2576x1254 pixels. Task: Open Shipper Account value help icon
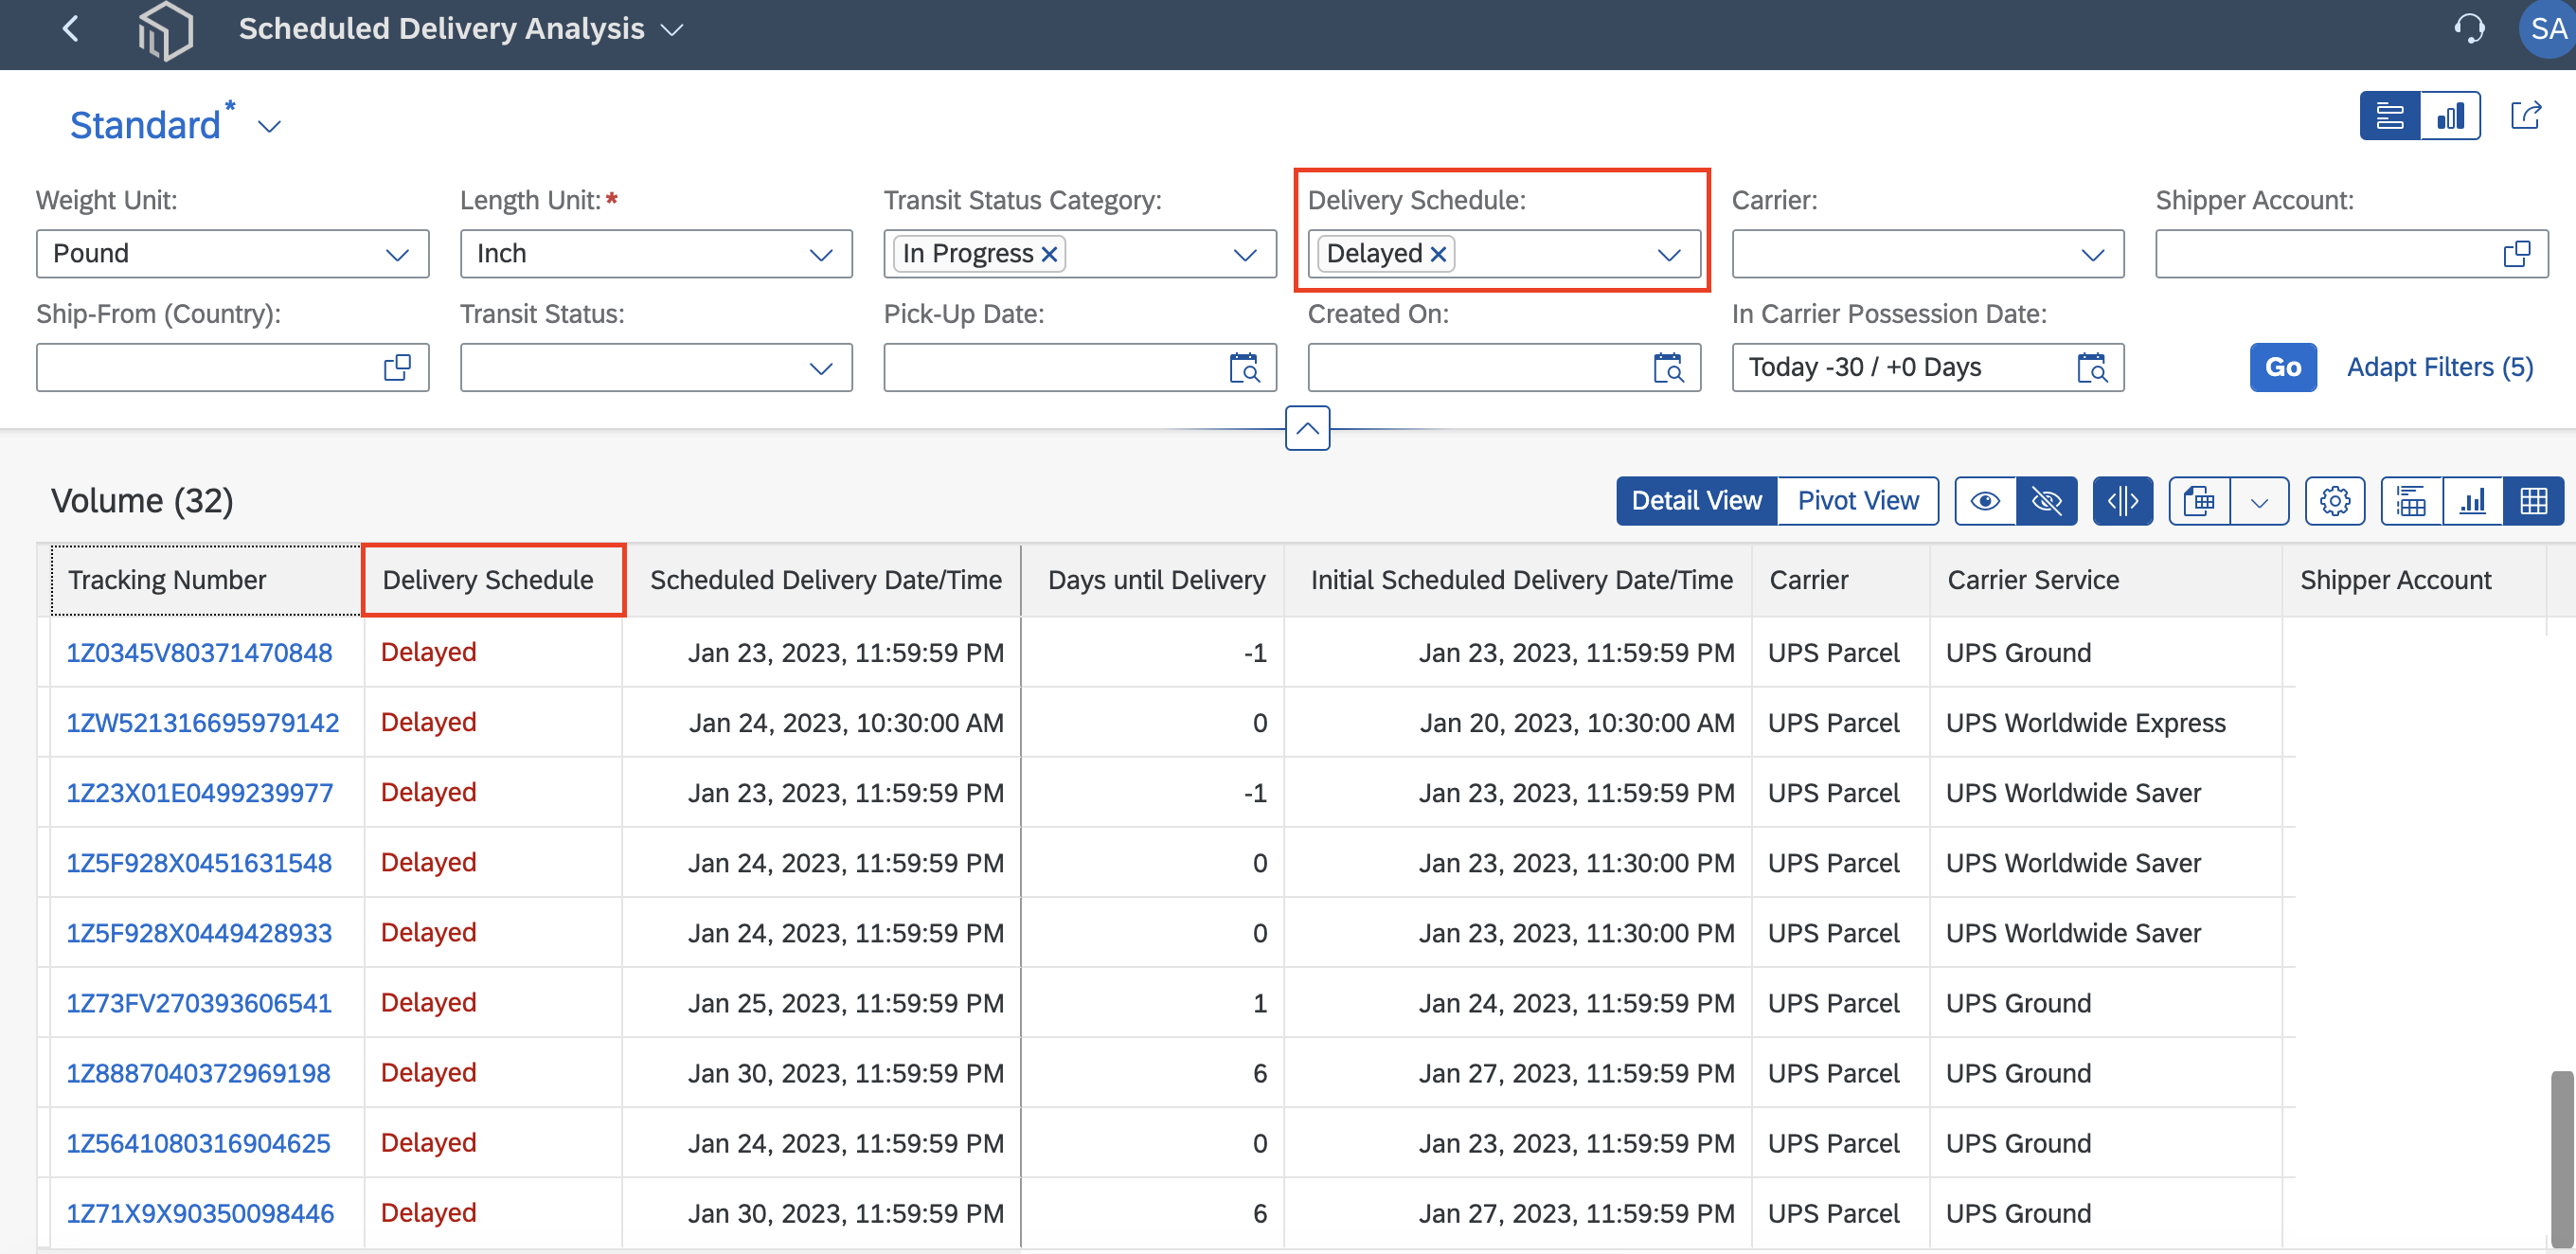tap(2516, 254)
